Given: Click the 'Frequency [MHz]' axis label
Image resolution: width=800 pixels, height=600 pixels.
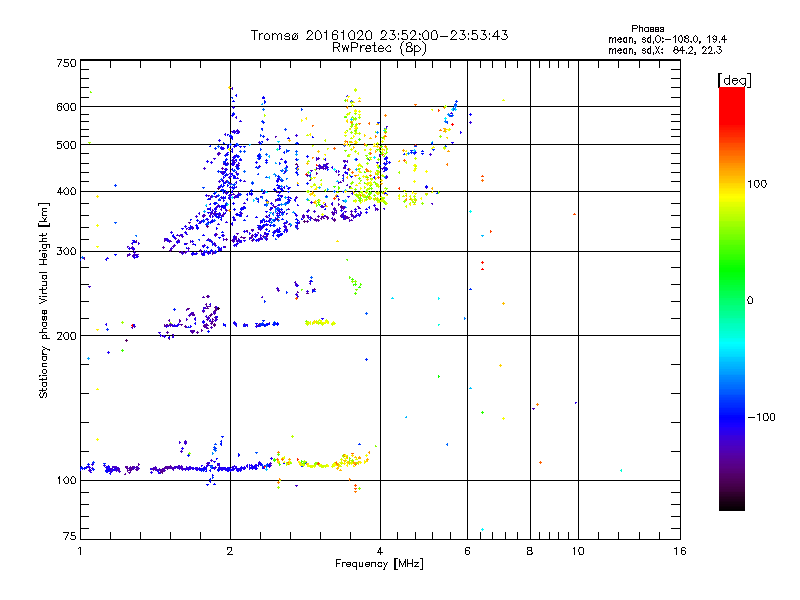Looking at the screenshot, I should point(379,564).
